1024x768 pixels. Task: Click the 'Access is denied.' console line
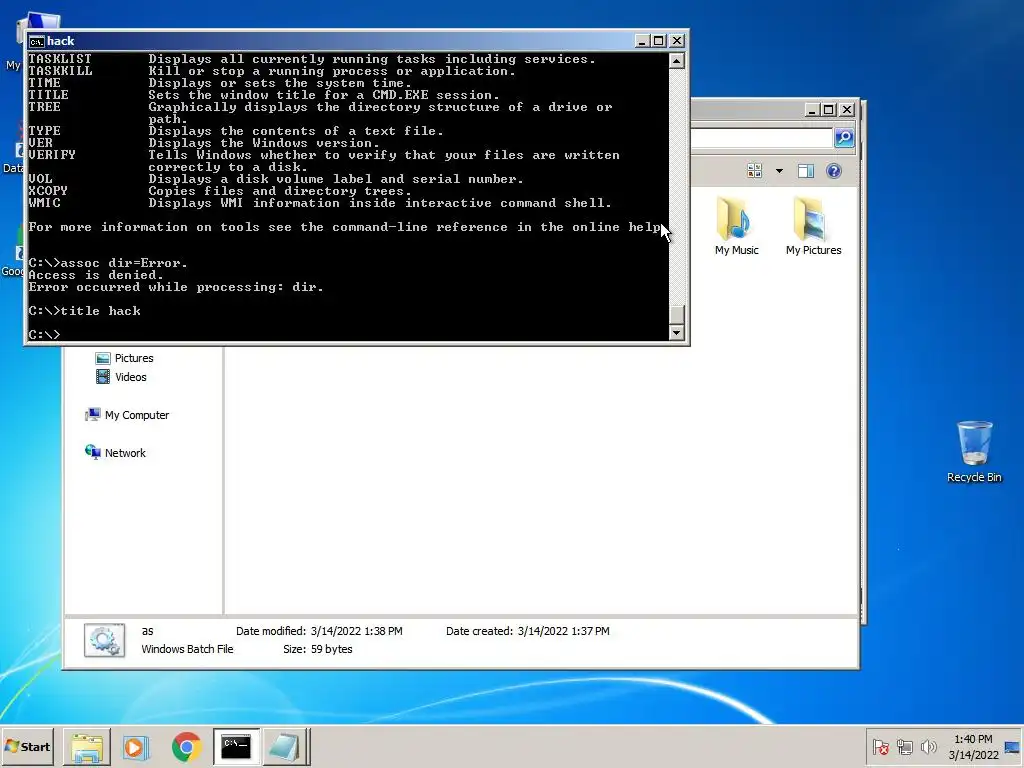95,275
